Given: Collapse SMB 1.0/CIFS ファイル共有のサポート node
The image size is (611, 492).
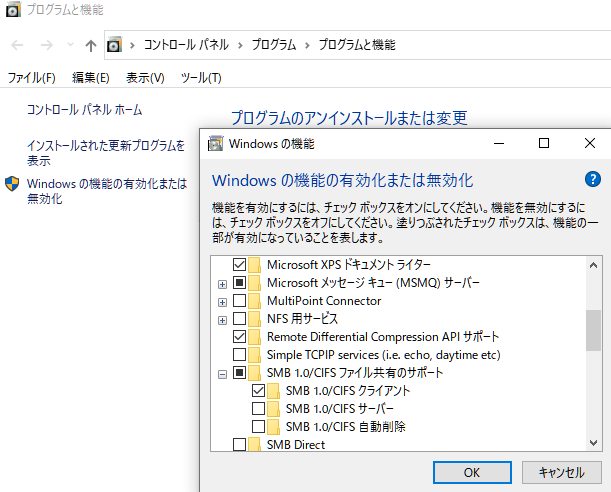Looking at the screenshot, I should click(x=223, y=374).
